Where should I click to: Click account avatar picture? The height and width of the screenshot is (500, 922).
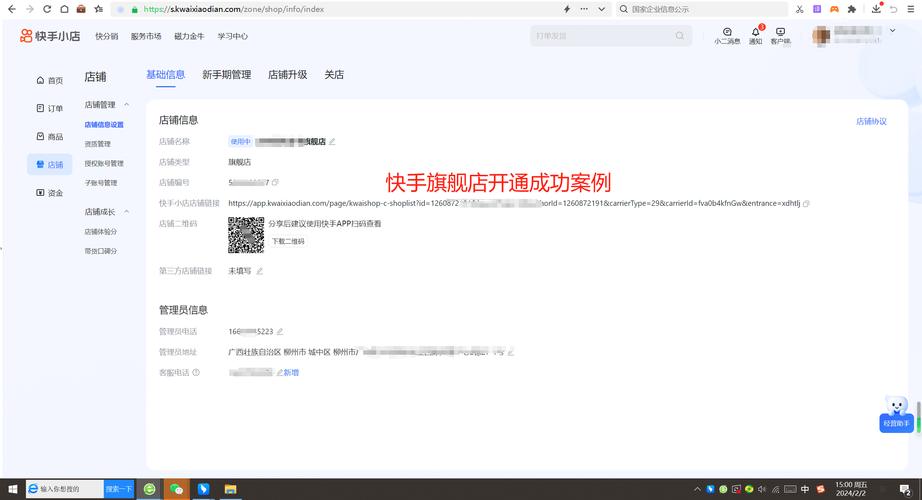[821, 36]
